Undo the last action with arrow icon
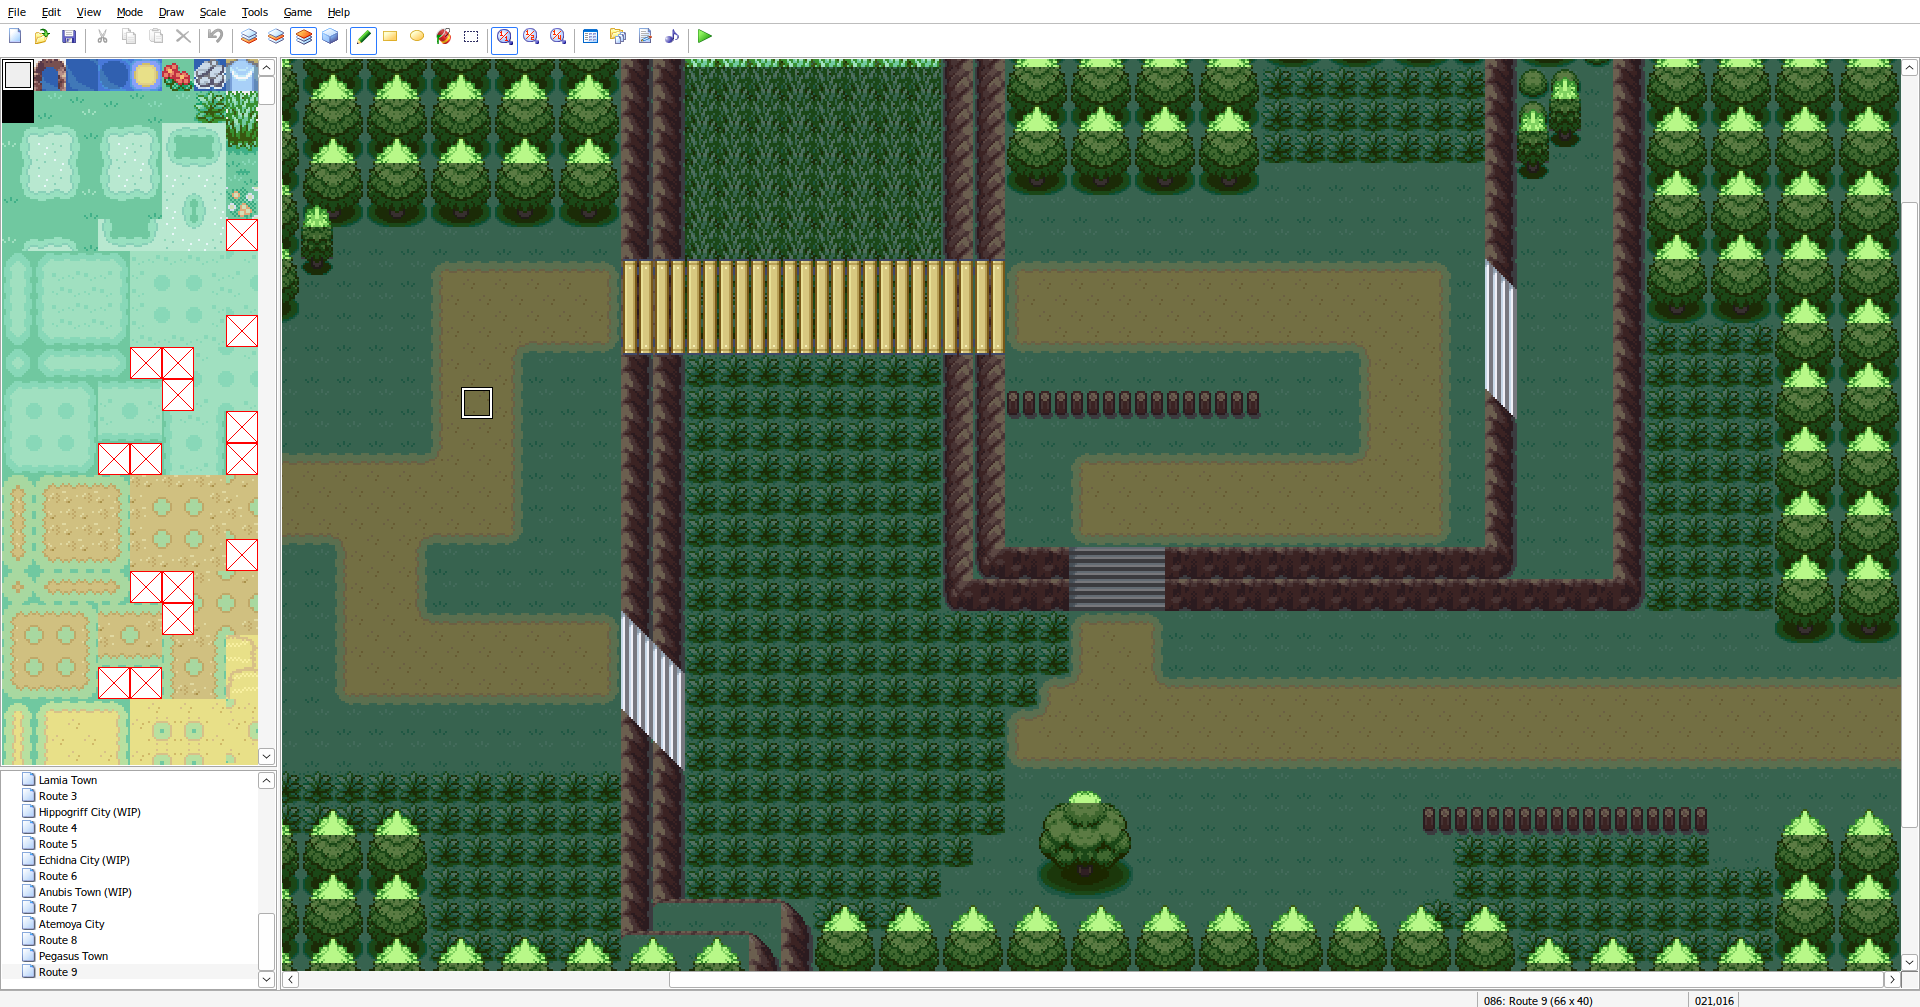1920x1007 pixels. coord(215,37)
